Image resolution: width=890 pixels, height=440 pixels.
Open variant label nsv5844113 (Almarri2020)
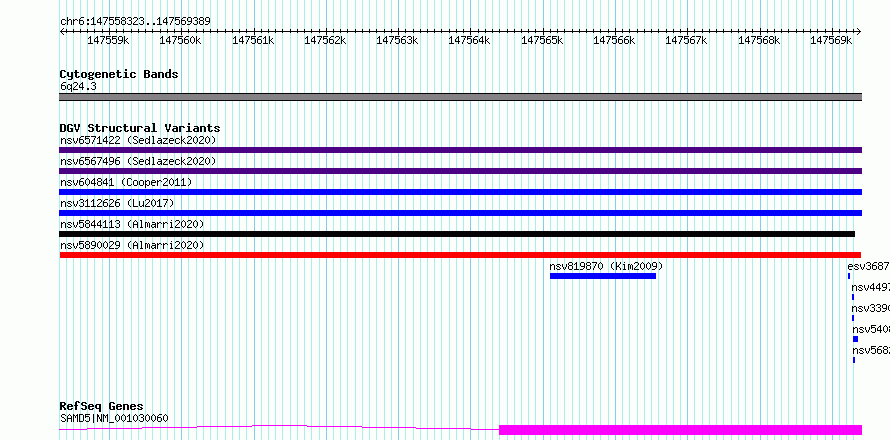(132, 224)
